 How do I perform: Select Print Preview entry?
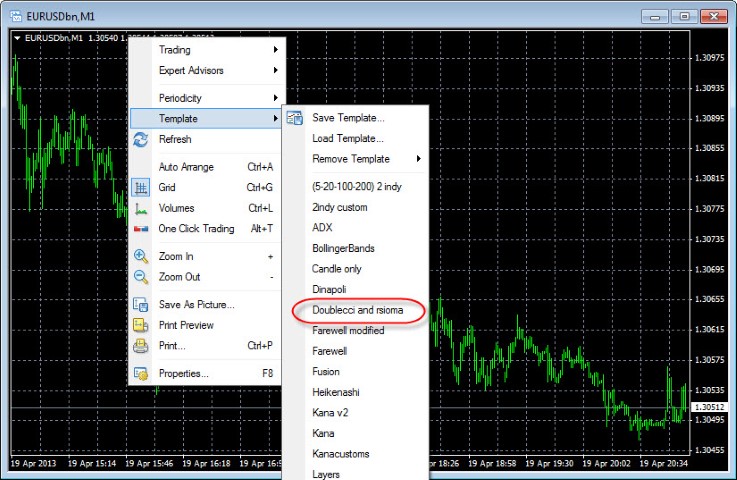[205, 325]
